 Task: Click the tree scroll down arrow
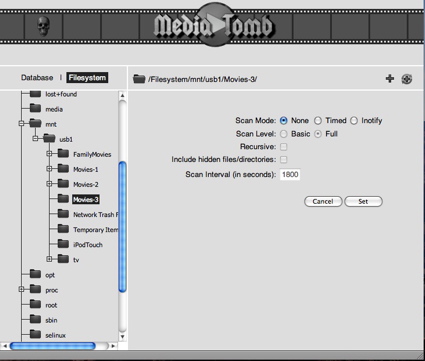tap(122, 337)
